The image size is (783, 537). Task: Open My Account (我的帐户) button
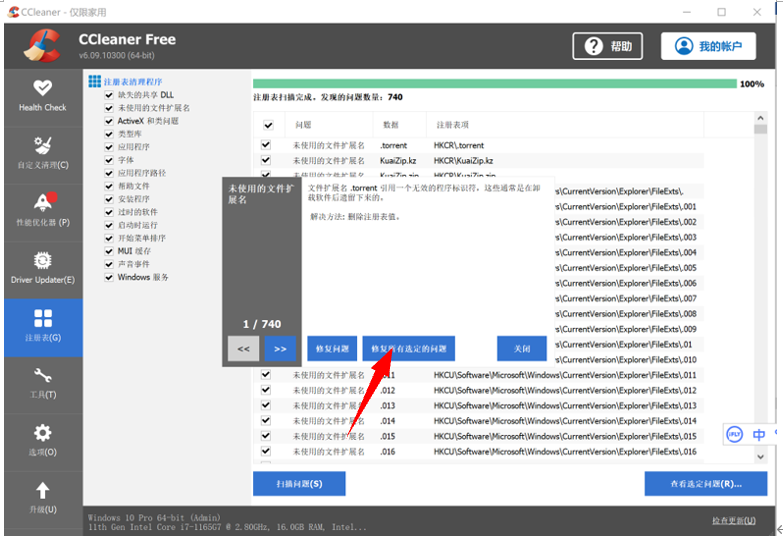(708, 46)
